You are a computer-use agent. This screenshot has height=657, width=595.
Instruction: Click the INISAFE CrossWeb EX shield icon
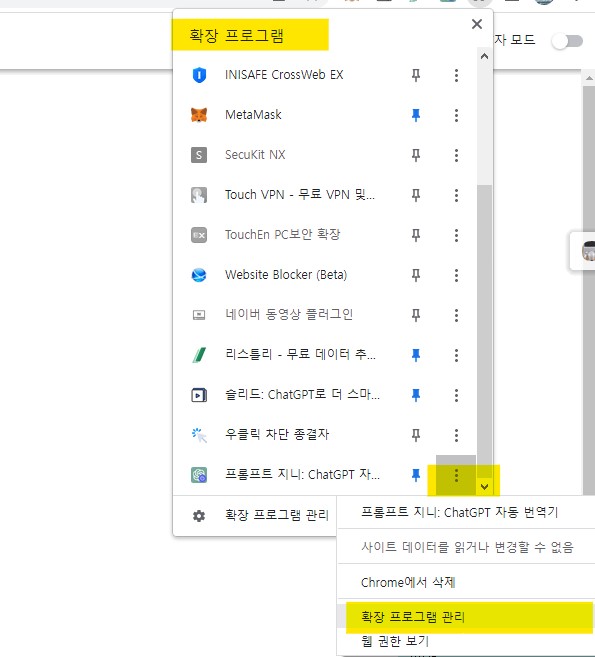[x=199, y=75]
